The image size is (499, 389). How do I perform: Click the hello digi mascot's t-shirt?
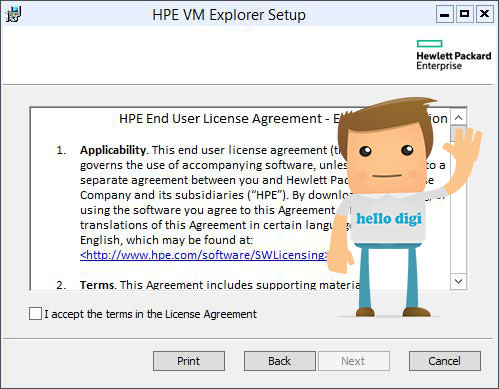pyautogui.click(x=388, y=218)
